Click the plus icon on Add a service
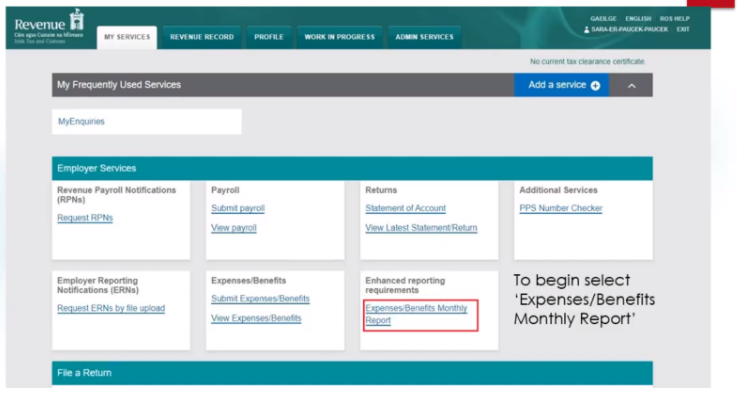The width and height of the screenshot is (737, 409). 595,85
